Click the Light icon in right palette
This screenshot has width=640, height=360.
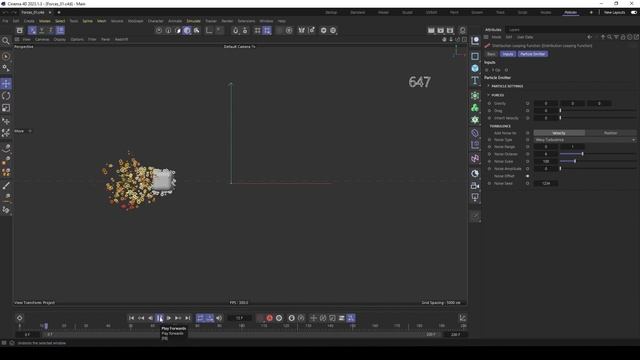(475, 198)
